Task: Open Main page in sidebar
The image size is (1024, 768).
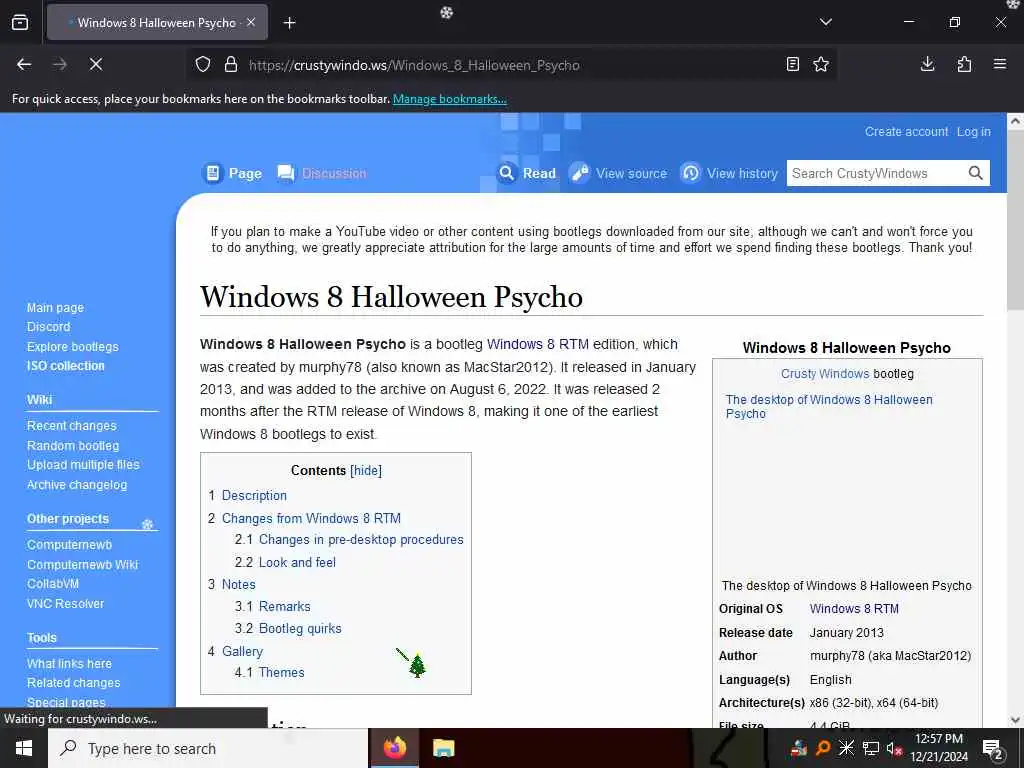Action: 56,307
